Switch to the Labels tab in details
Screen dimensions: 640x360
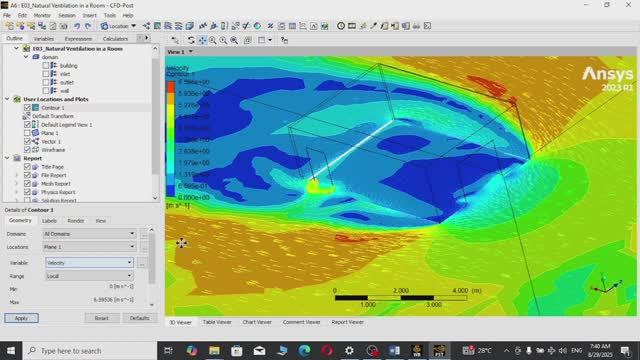pos(49,221)
